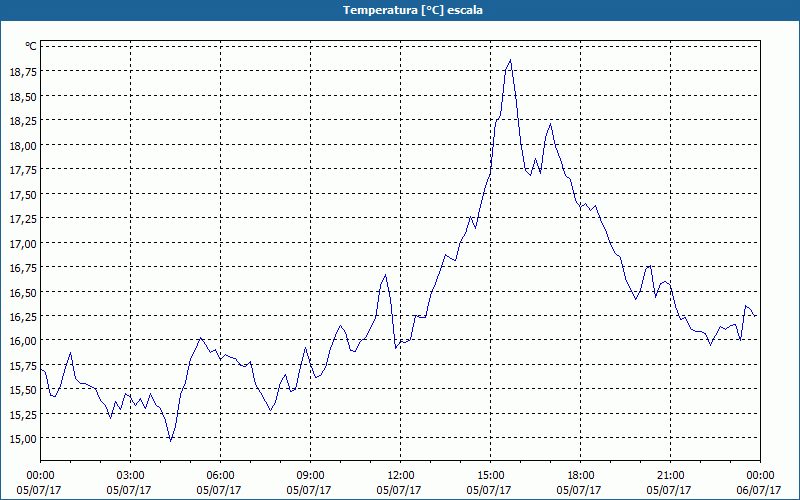
Task: Click the 17,25 y-axis label
Action: 23,218
